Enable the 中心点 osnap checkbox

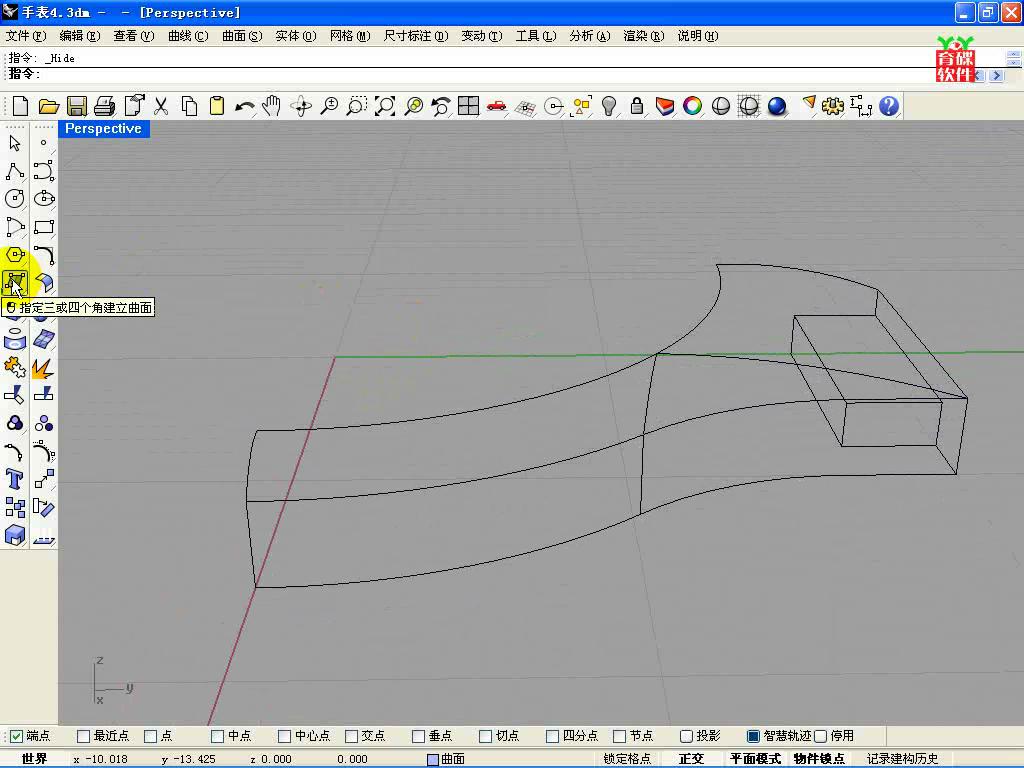click(x=285, y=736)
